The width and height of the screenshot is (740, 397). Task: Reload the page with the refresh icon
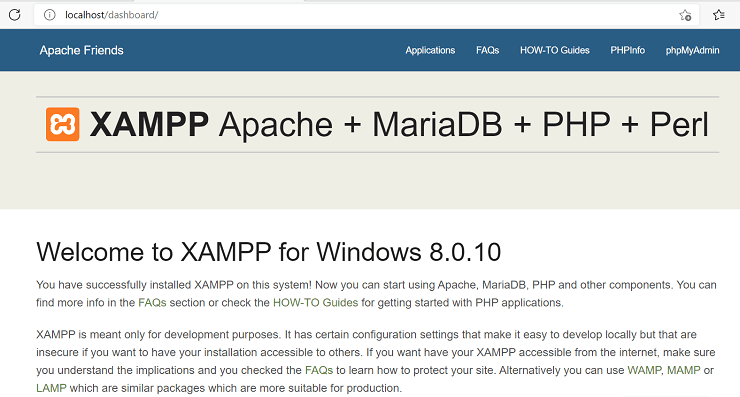pos(15,15)
